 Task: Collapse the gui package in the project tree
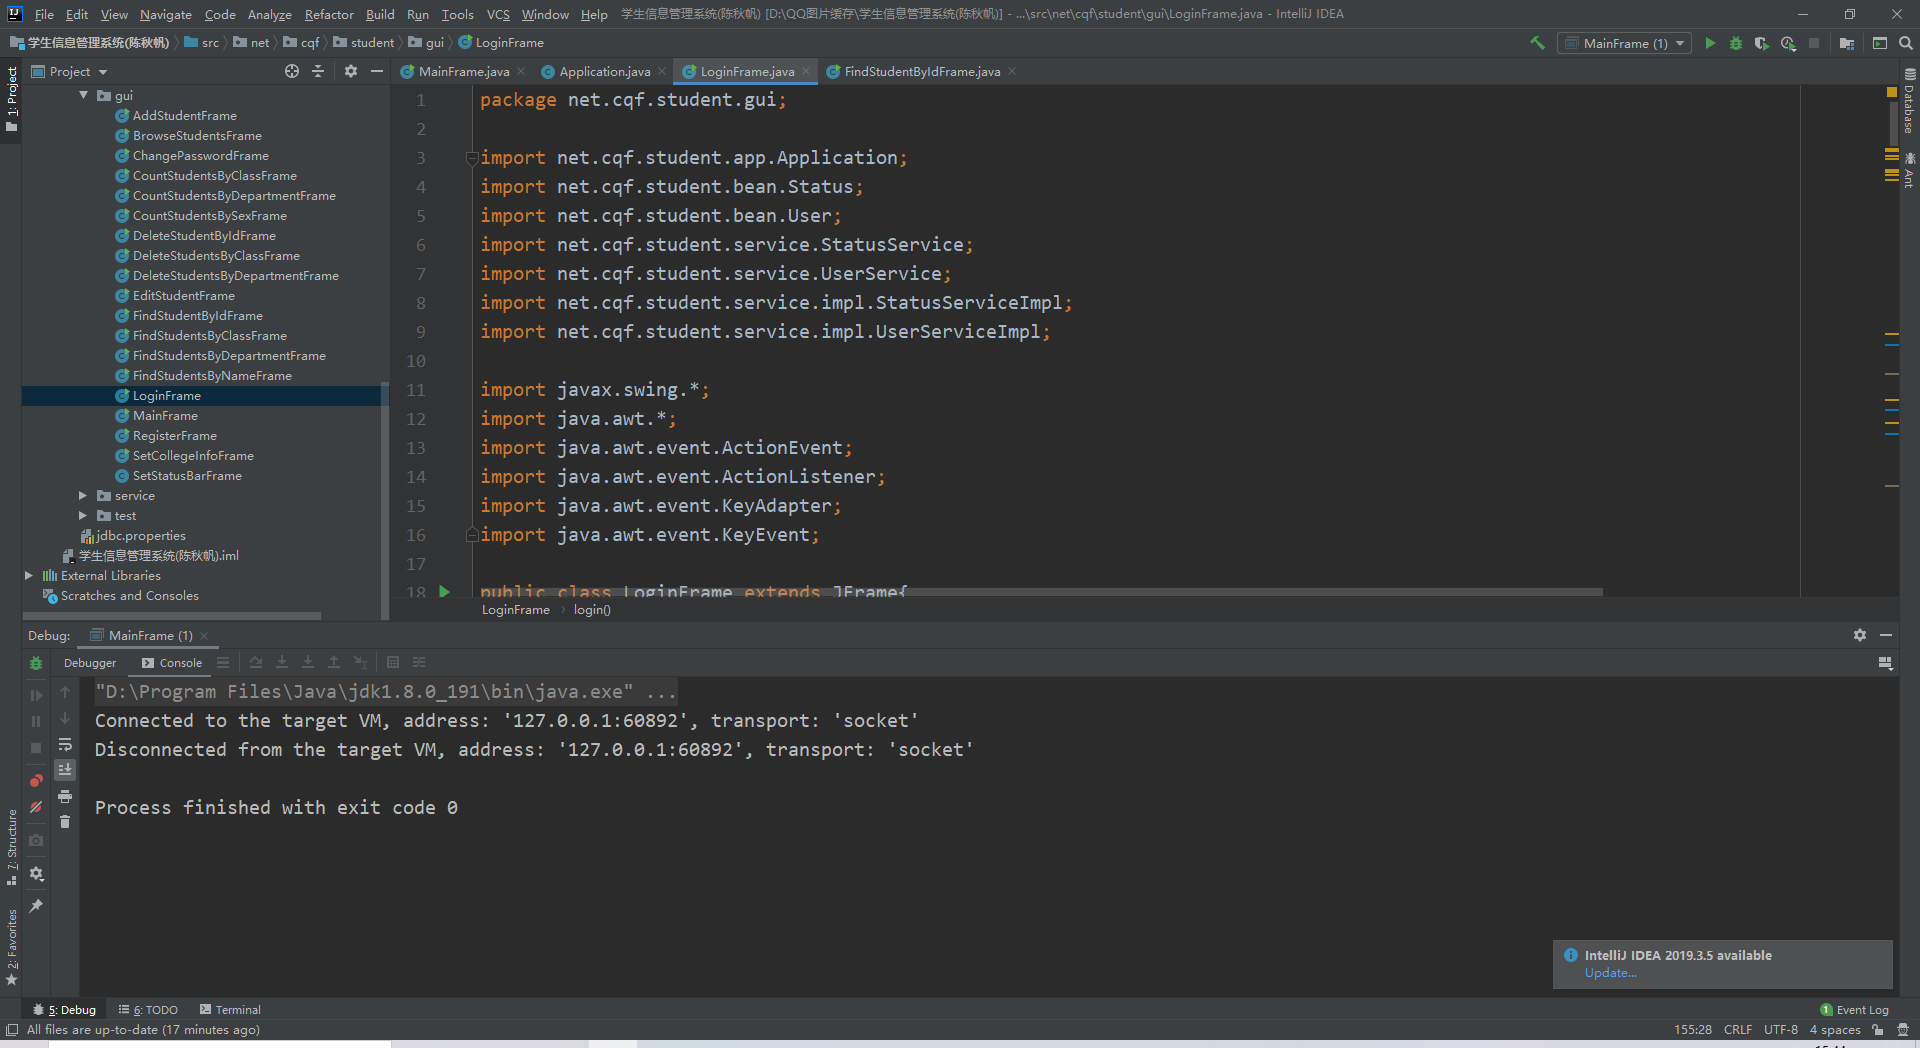[84, 95]
